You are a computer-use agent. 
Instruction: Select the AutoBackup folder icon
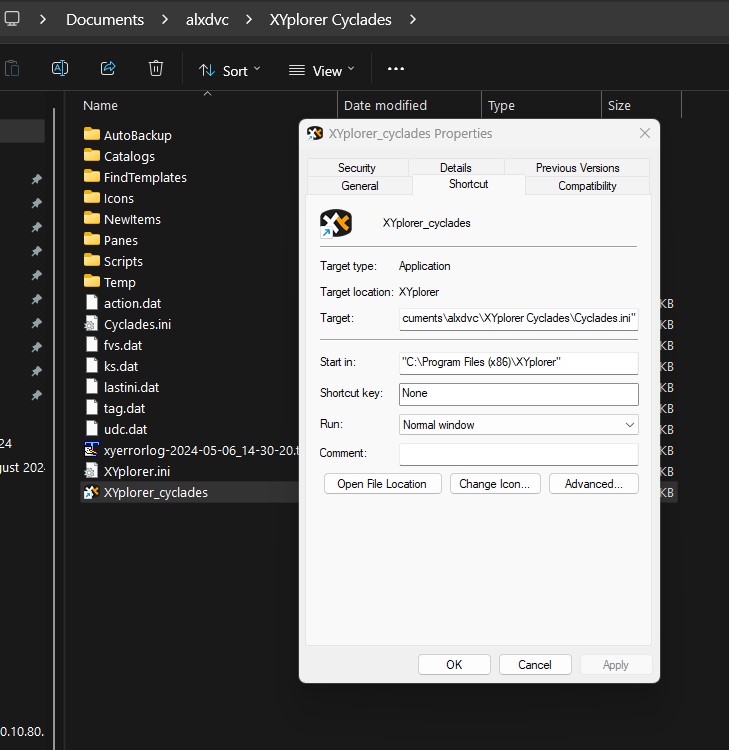click(x=92, y=135)
